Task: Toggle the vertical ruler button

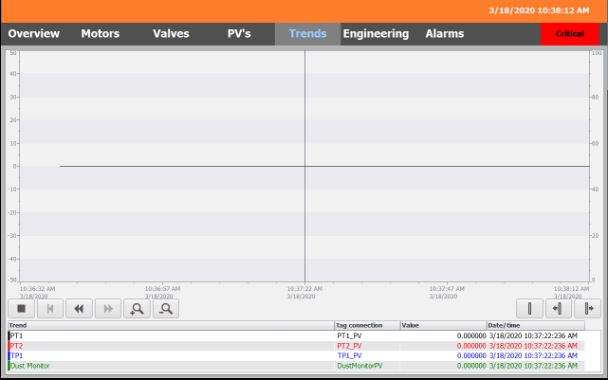Action: (x=529, y=309)
